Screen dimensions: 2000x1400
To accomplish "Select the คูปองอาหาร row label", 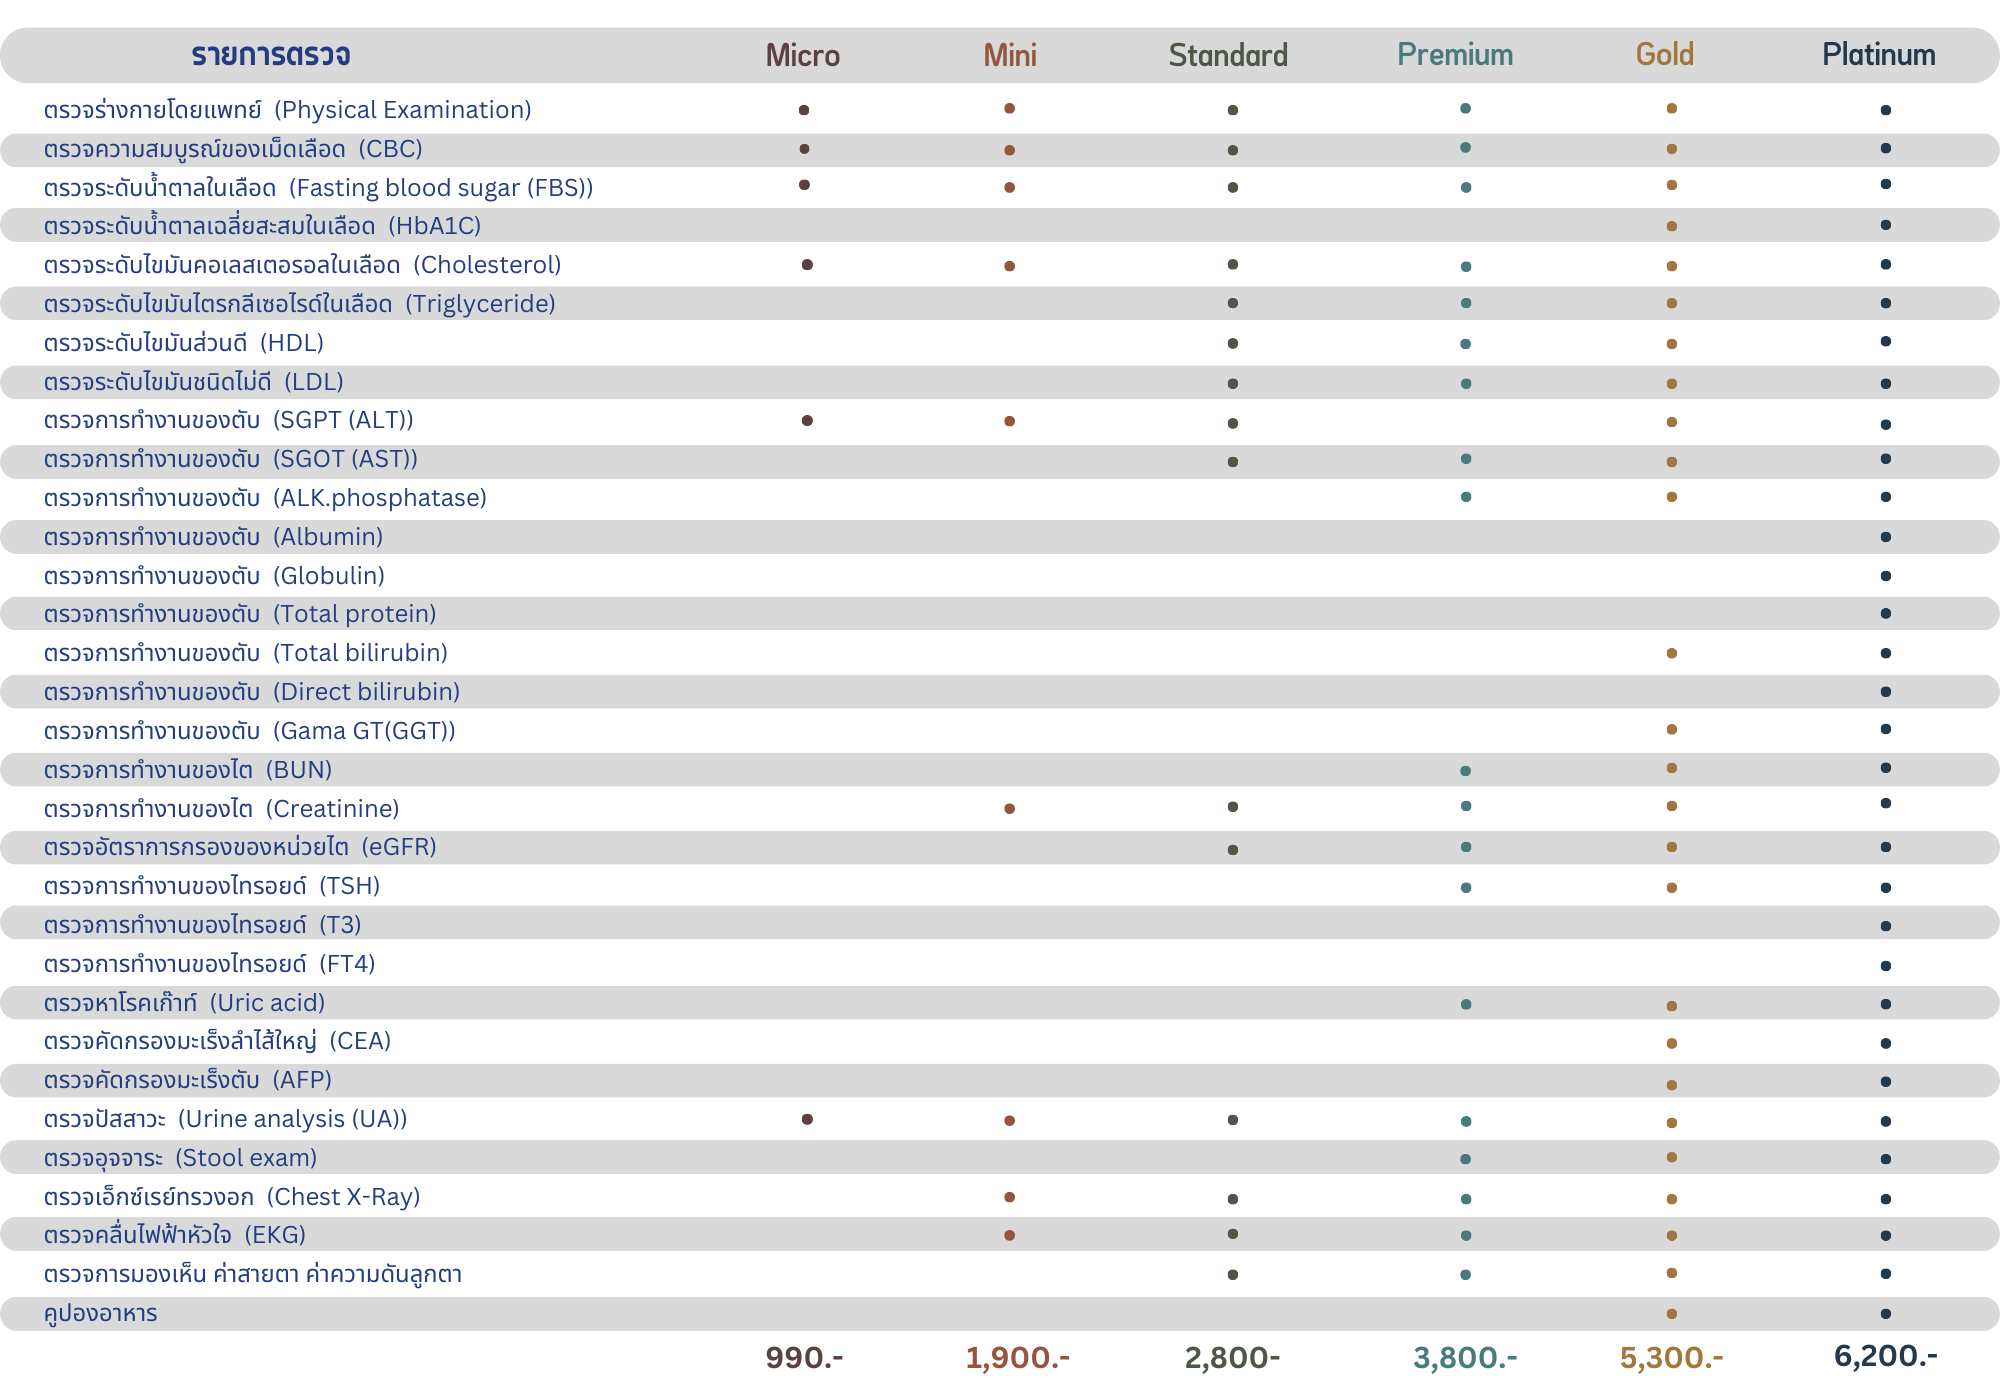I will pos(100,1313).
